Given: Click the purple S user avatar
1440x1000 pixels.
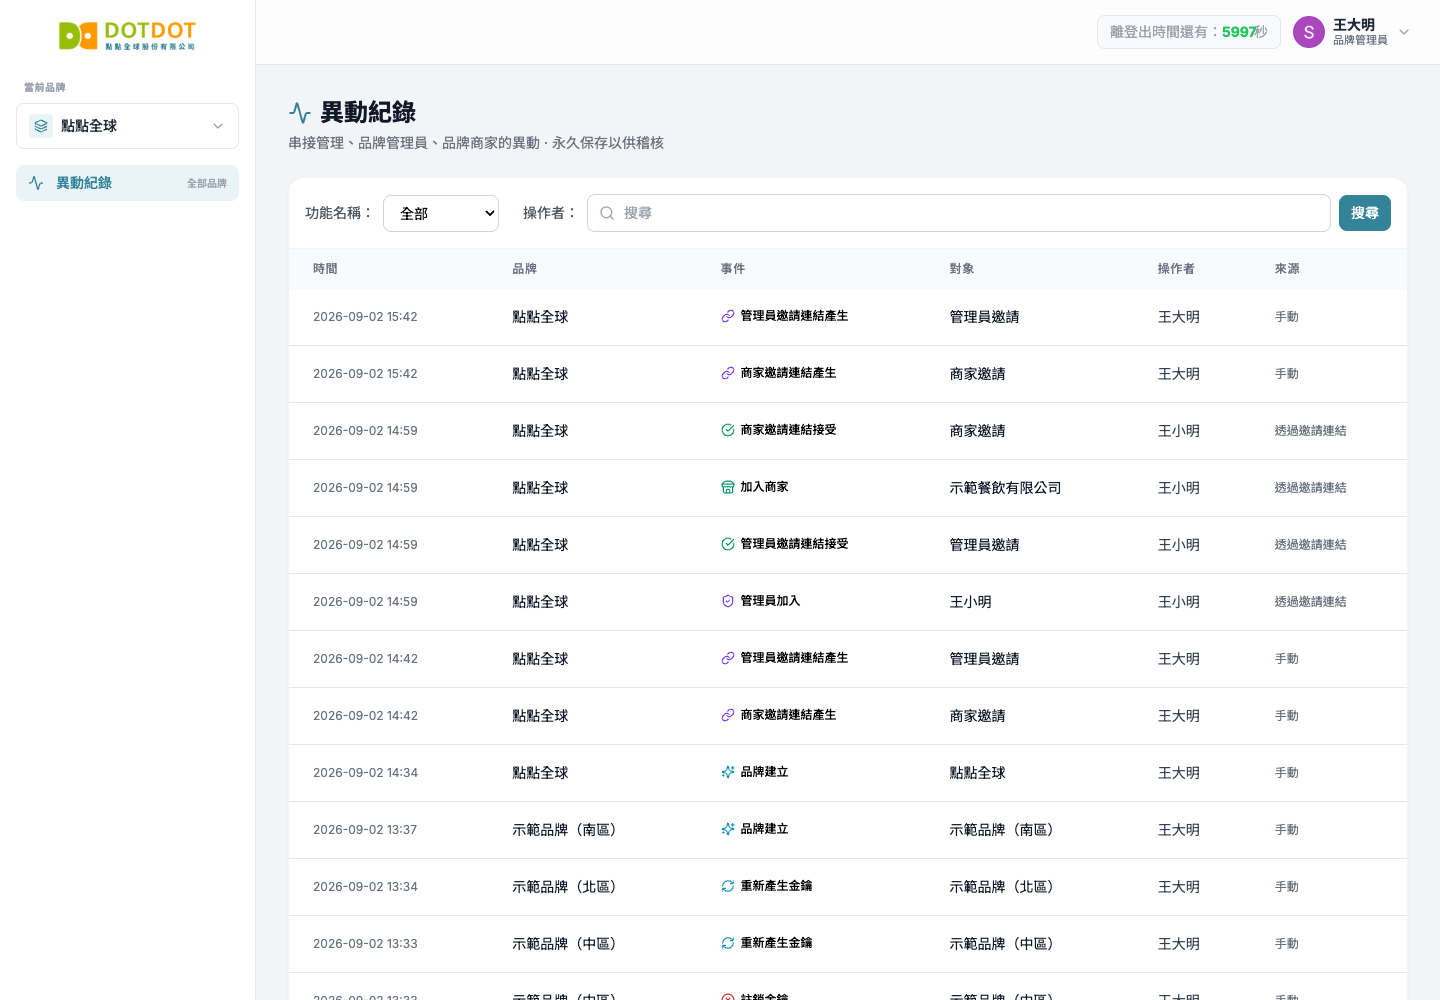Looking at the screenshot, I should (x=1309, y=32).
